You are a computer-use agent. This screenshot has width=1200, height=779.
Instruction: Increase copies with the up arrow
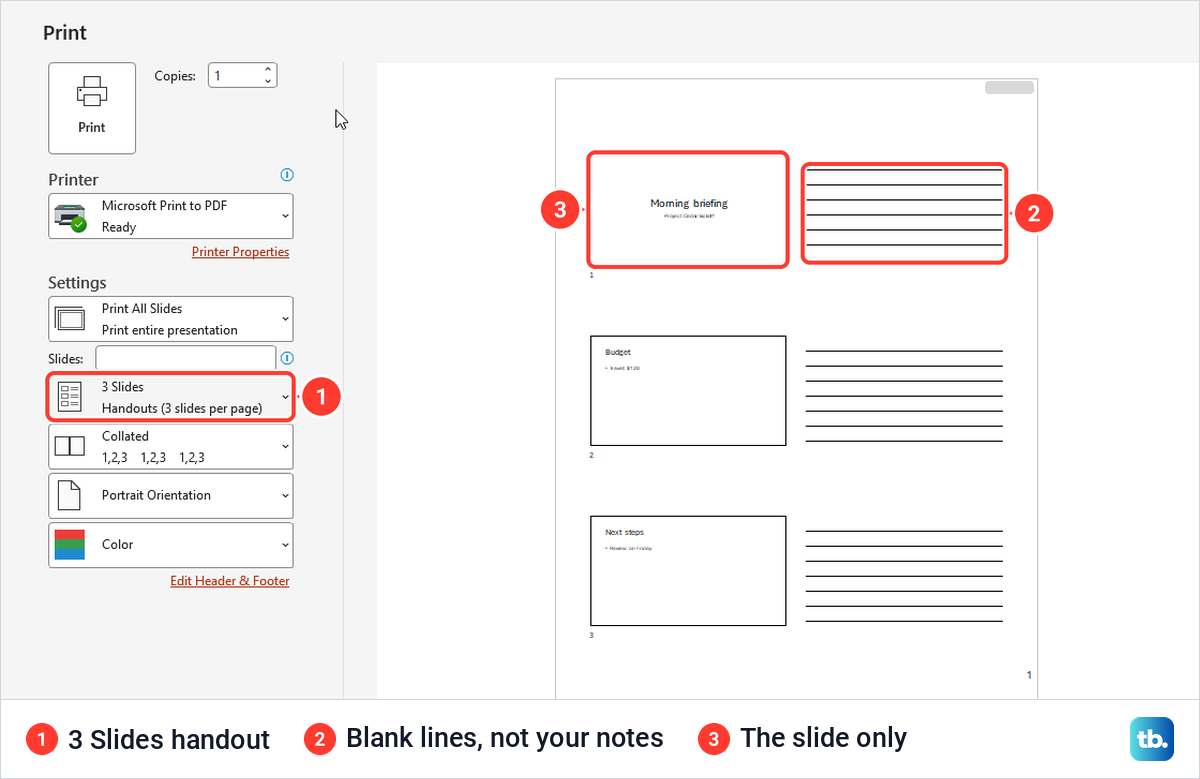(267, 70)
